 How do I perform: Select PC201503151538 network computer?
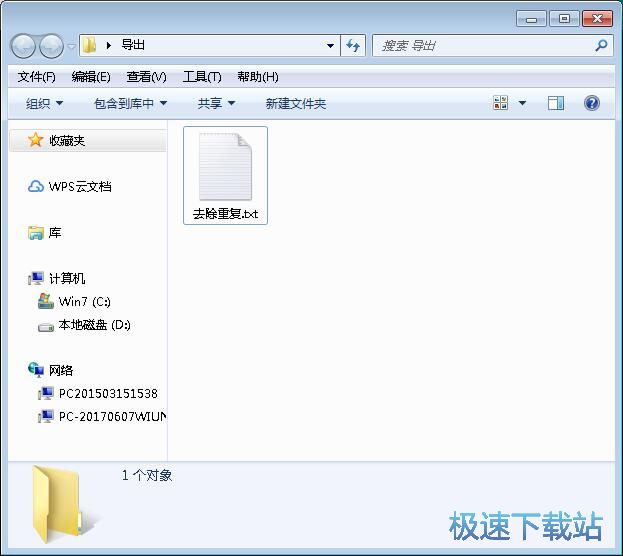point(108,393)
